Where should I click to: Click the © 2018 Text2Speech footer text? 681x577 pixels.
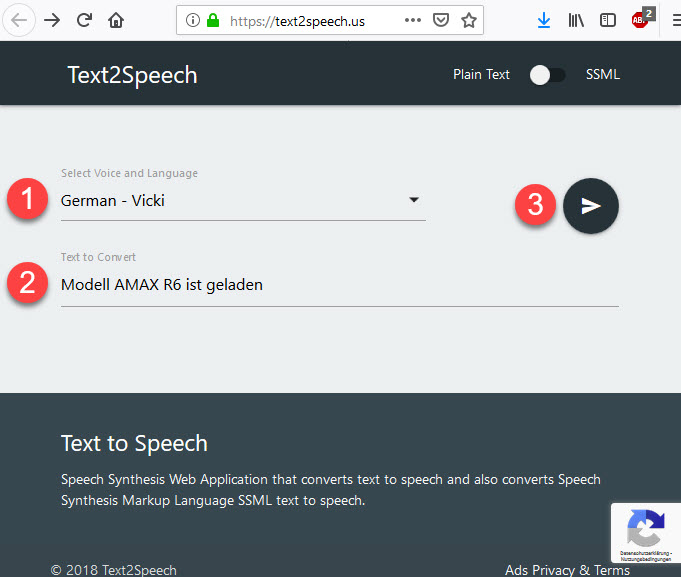[114, 569]
